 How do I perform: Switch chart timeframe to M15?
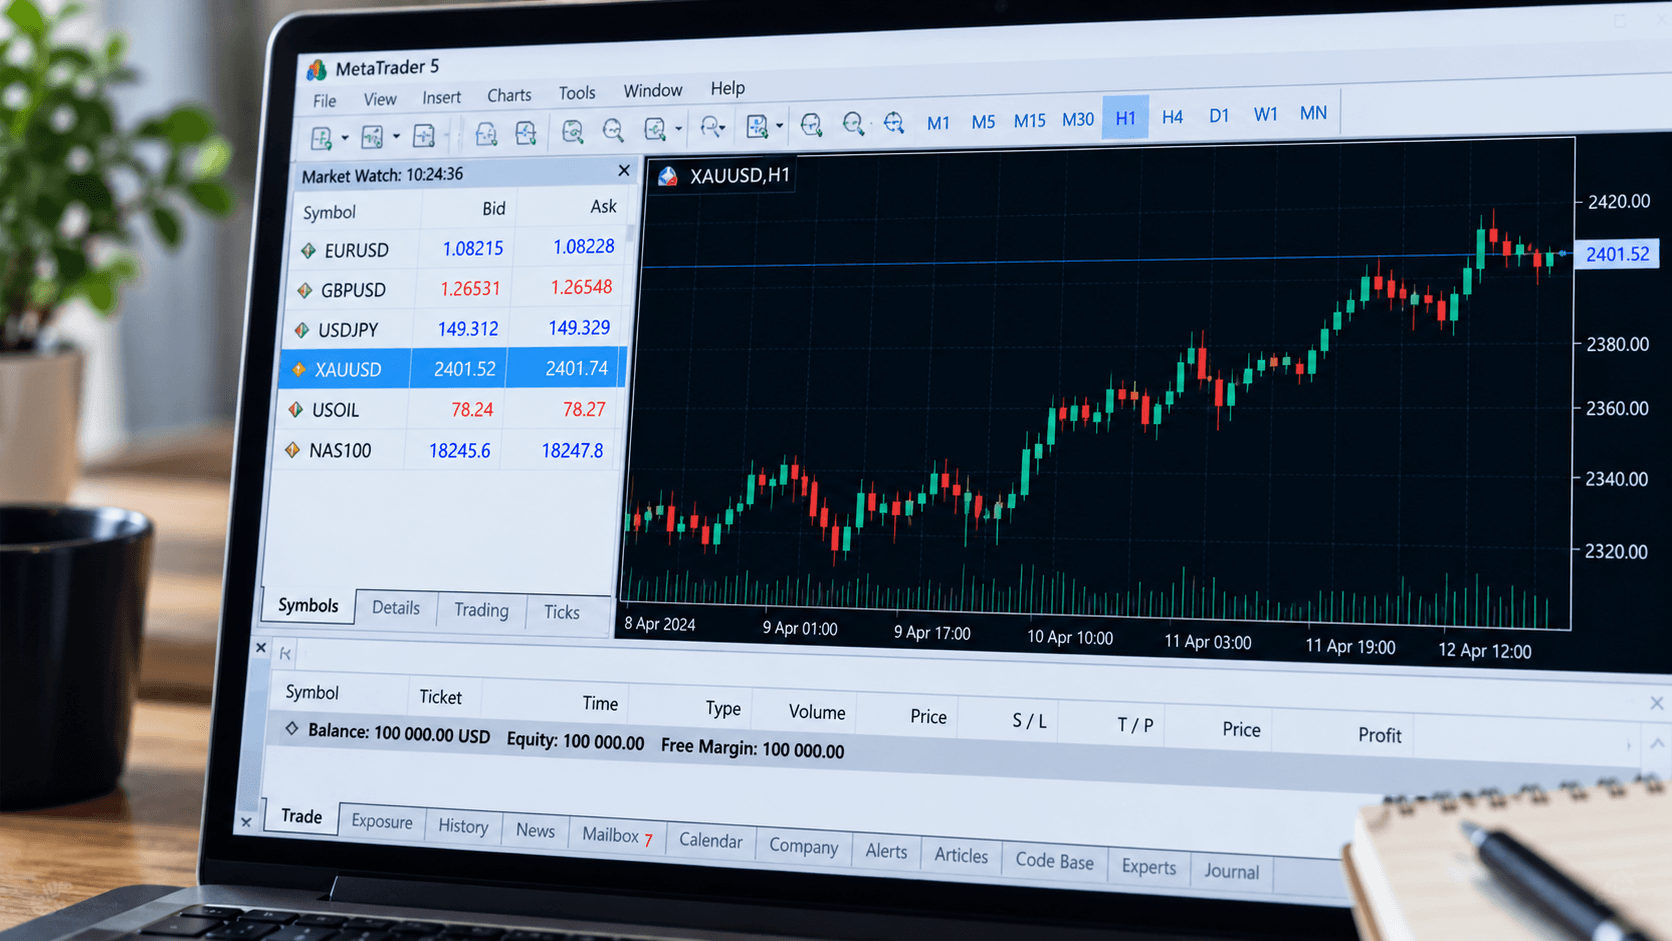click(x=1029, y=121)
